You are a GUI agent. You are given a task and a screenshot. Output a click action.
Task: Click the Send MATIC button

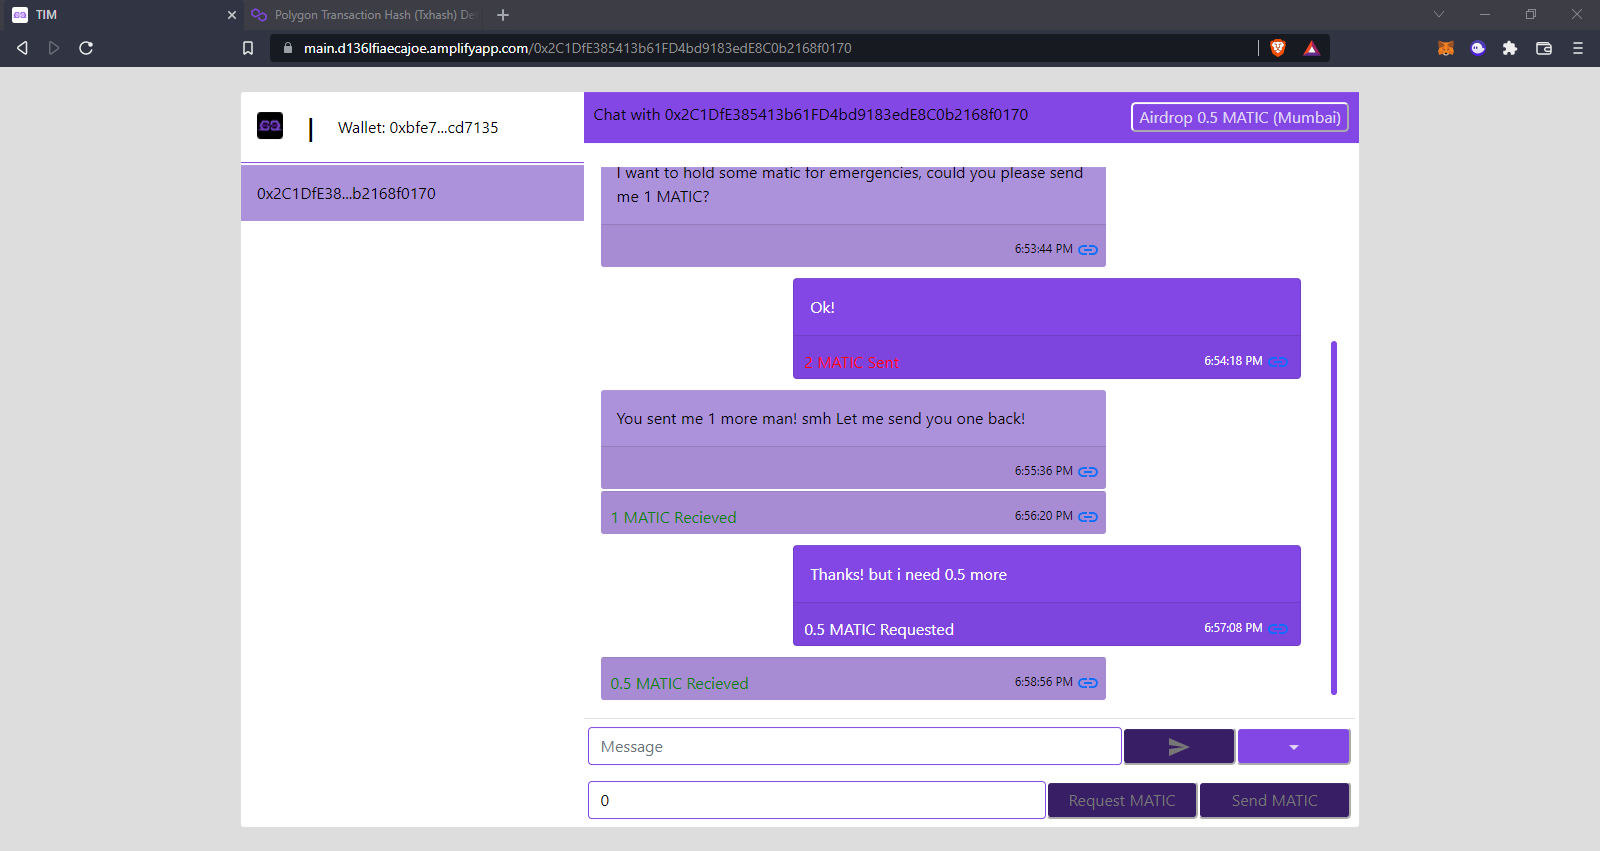[1275, 800]
